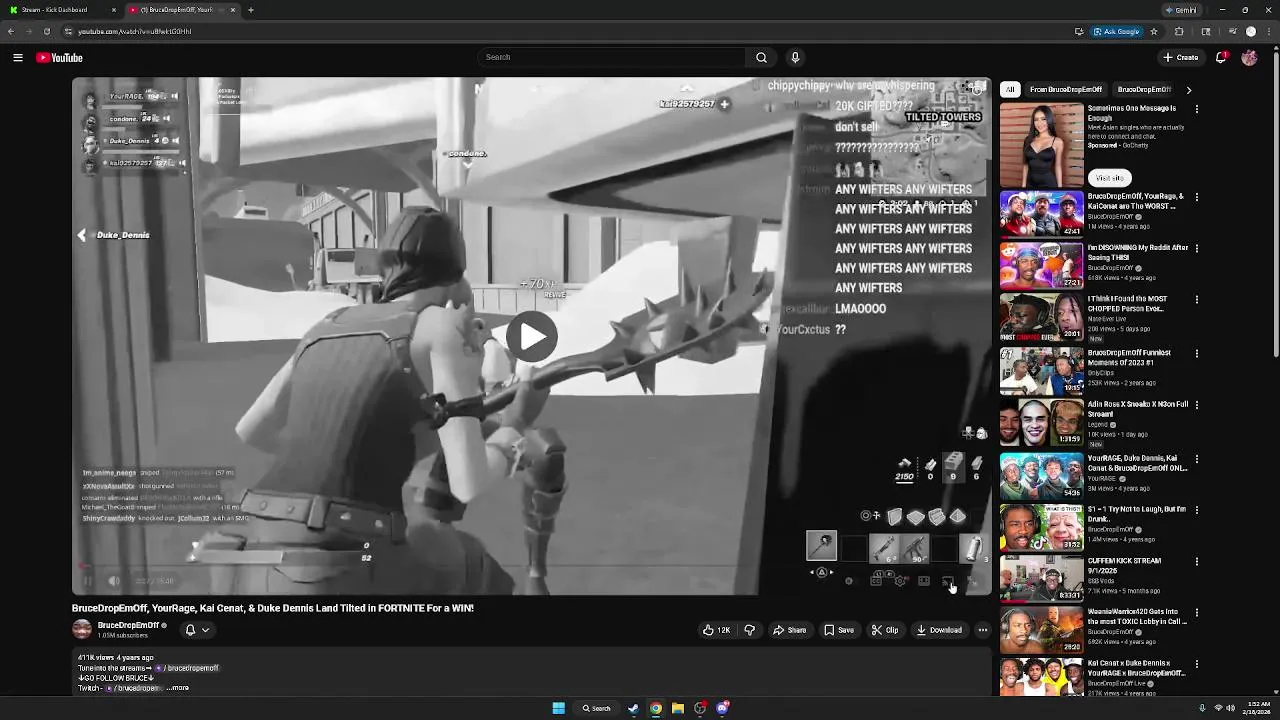This screenshot has height=720, width=1280.
Task: Open Adin Ross X Sneako X N3on stream thumbnail
Action: [x=1041, y=422]
